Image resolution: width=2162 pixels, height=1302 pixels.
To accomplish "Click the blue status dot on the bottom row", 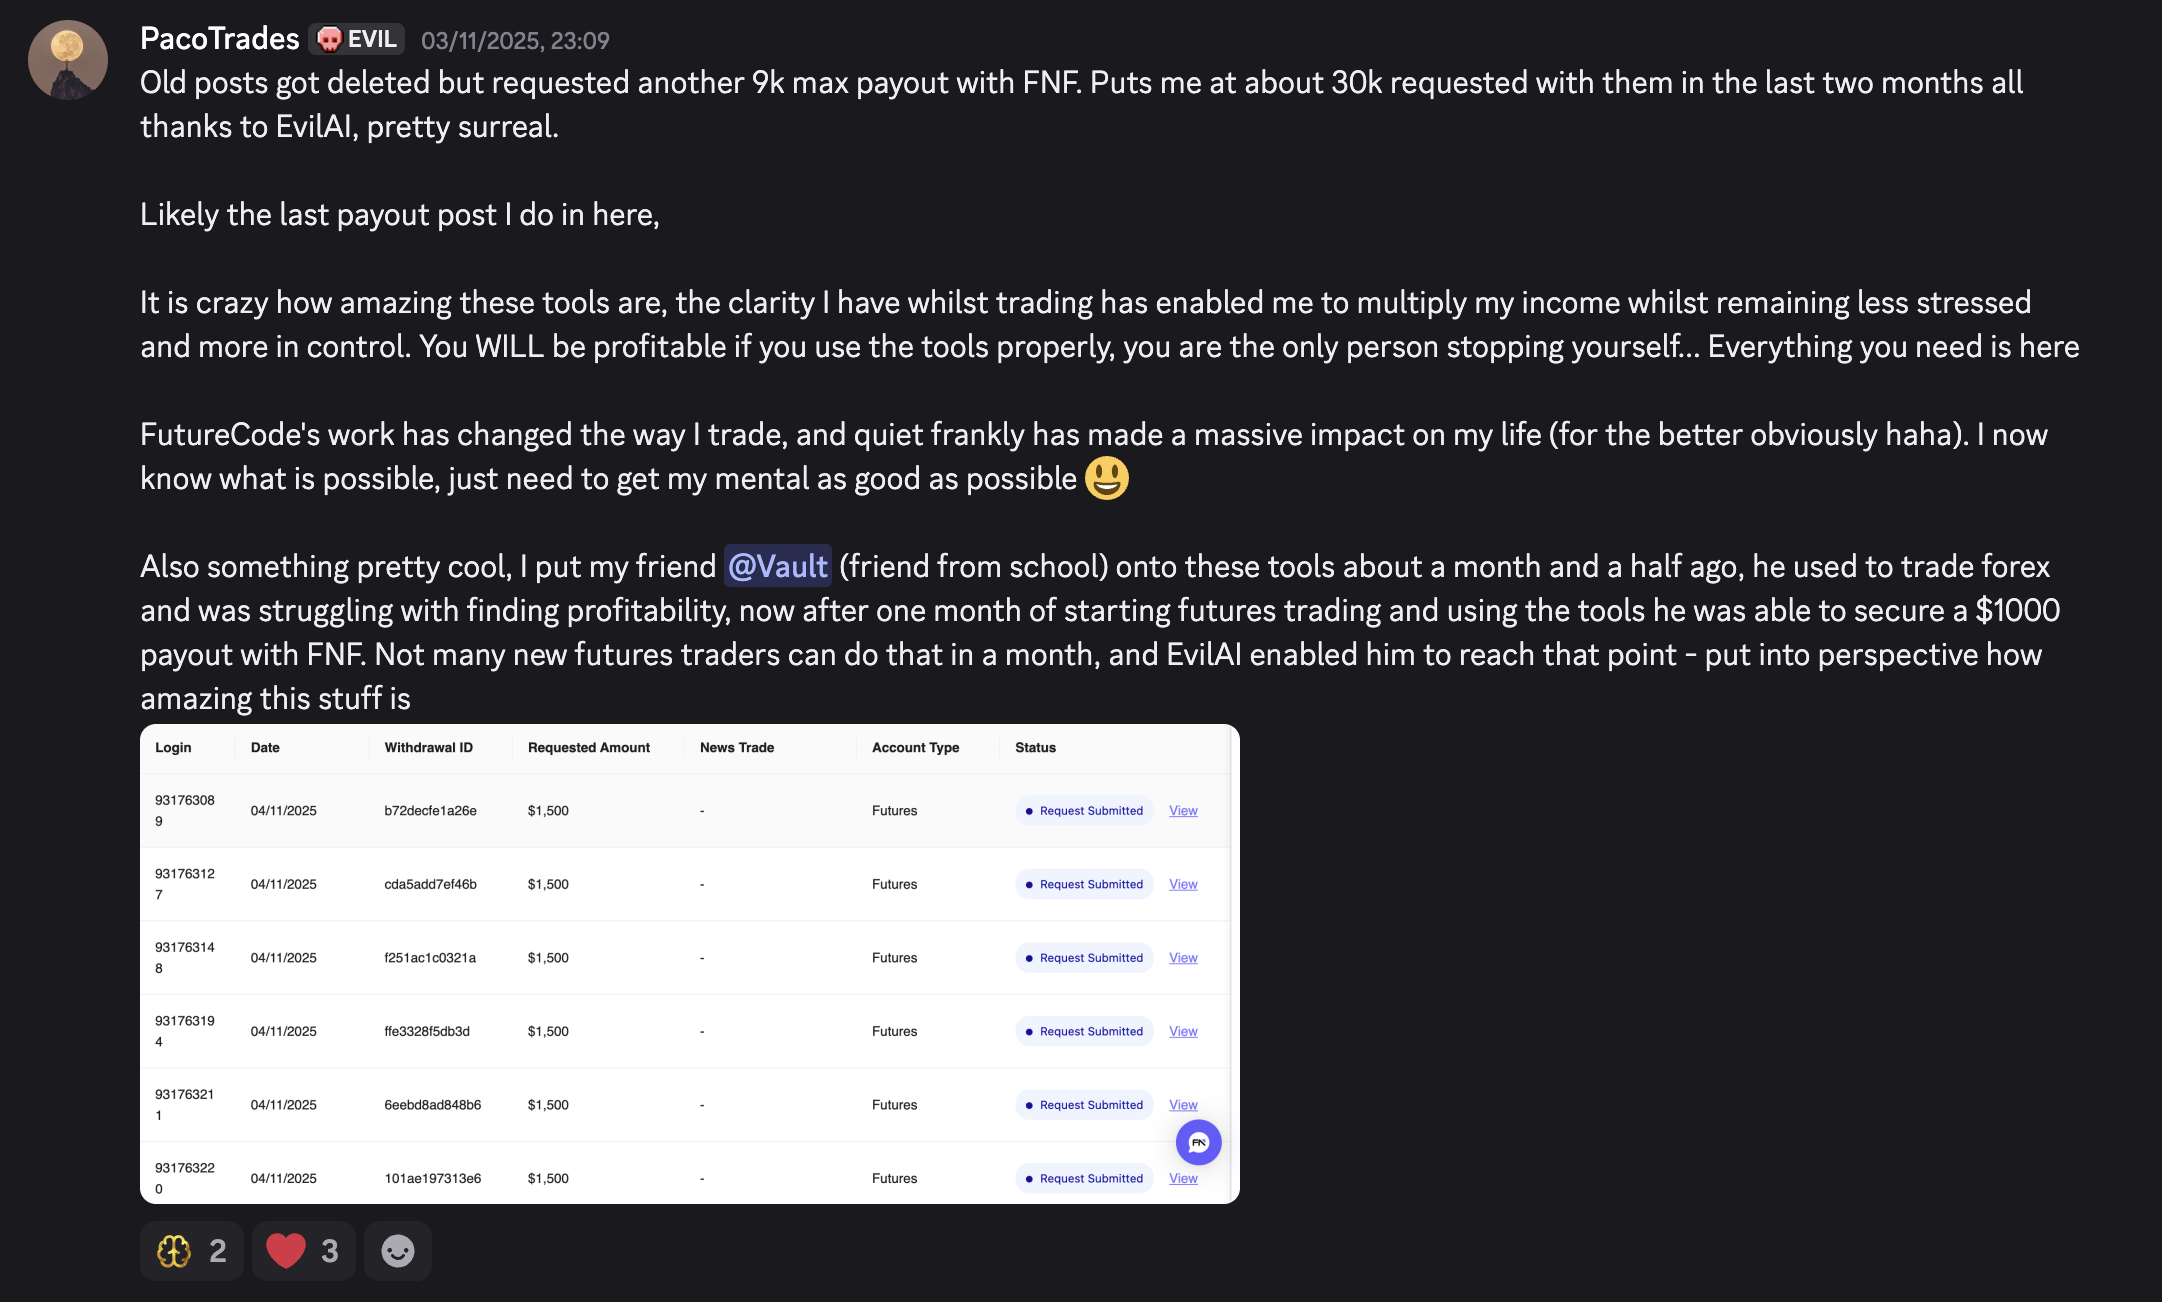I will (x=1028, y=1178).
